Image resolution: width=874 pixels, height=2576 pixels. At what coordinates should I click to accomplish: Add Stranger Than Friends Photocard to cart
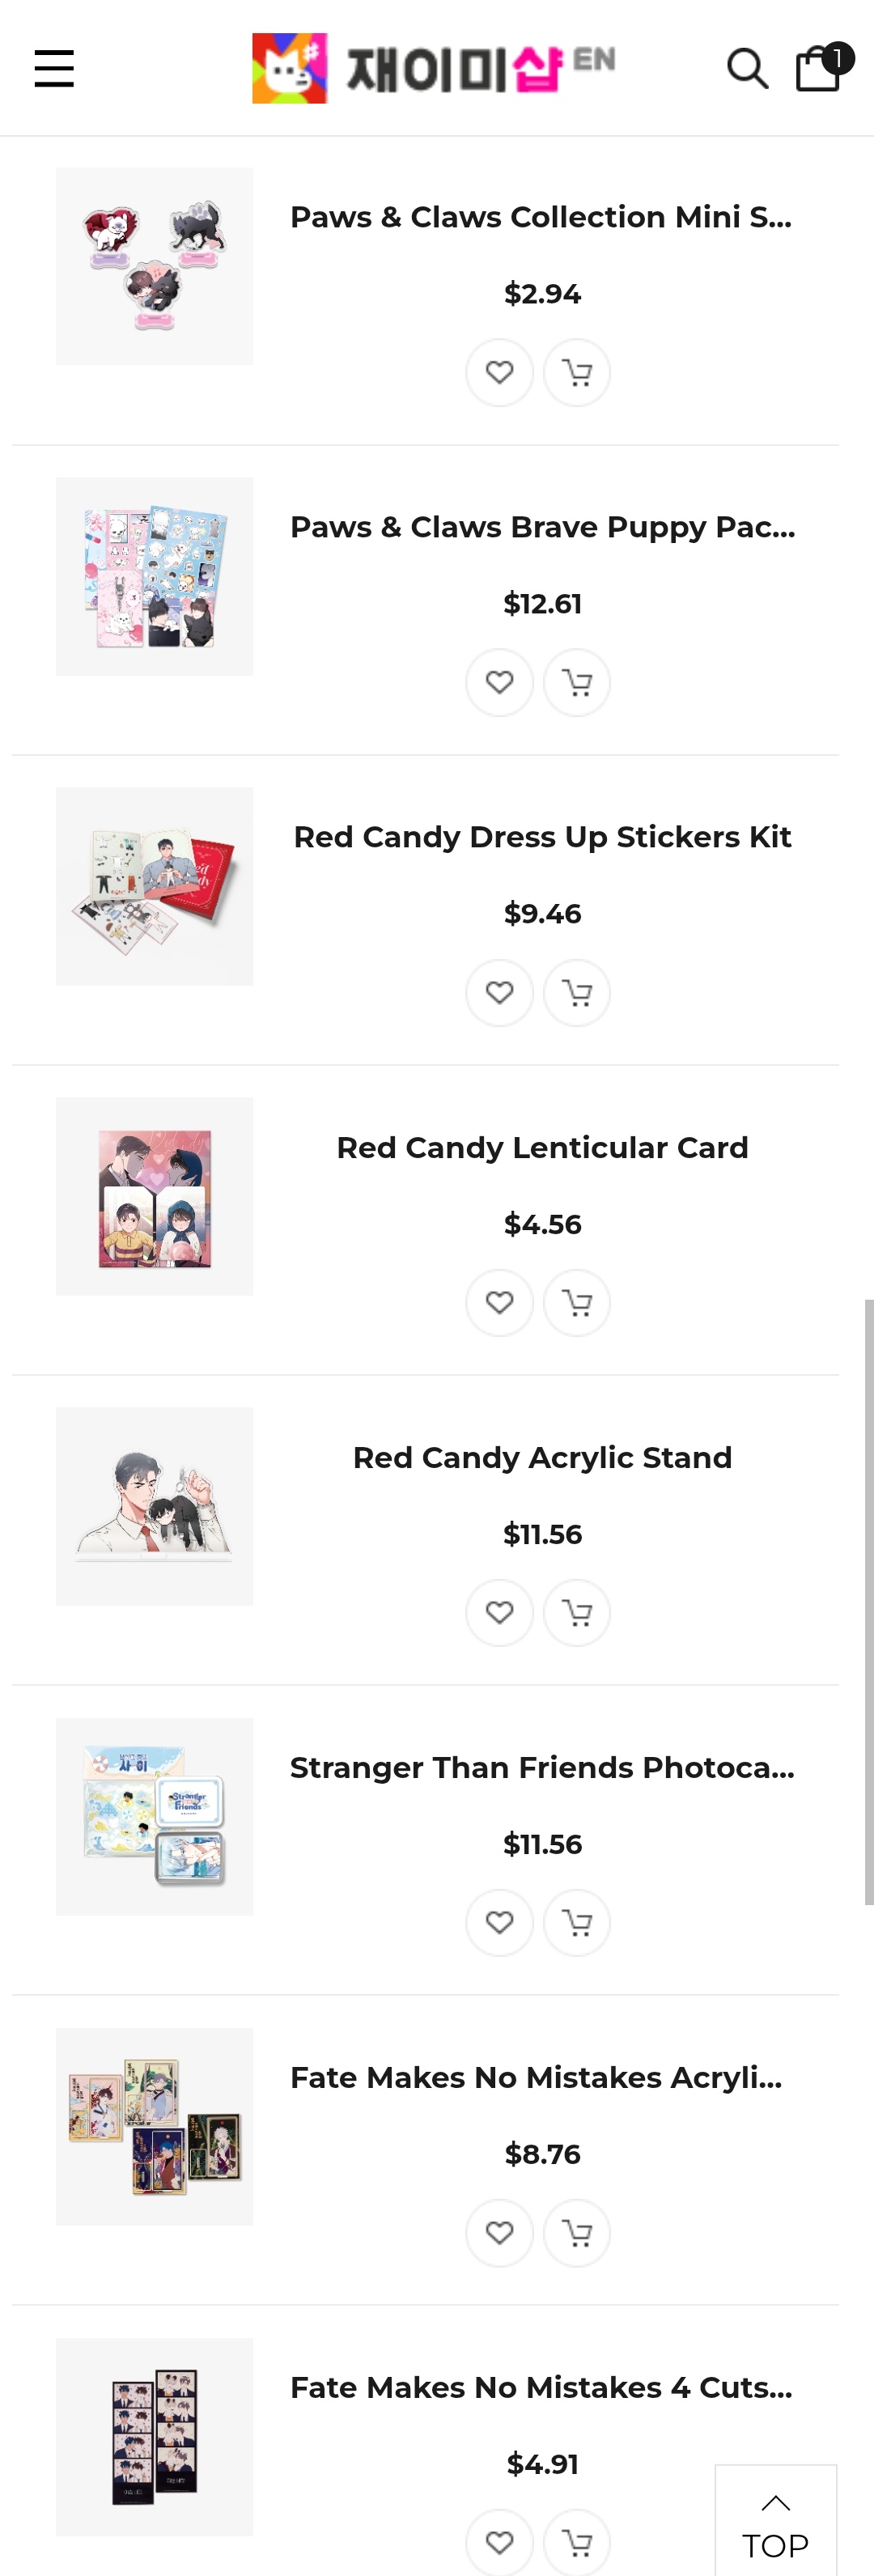click(577, 1923)
